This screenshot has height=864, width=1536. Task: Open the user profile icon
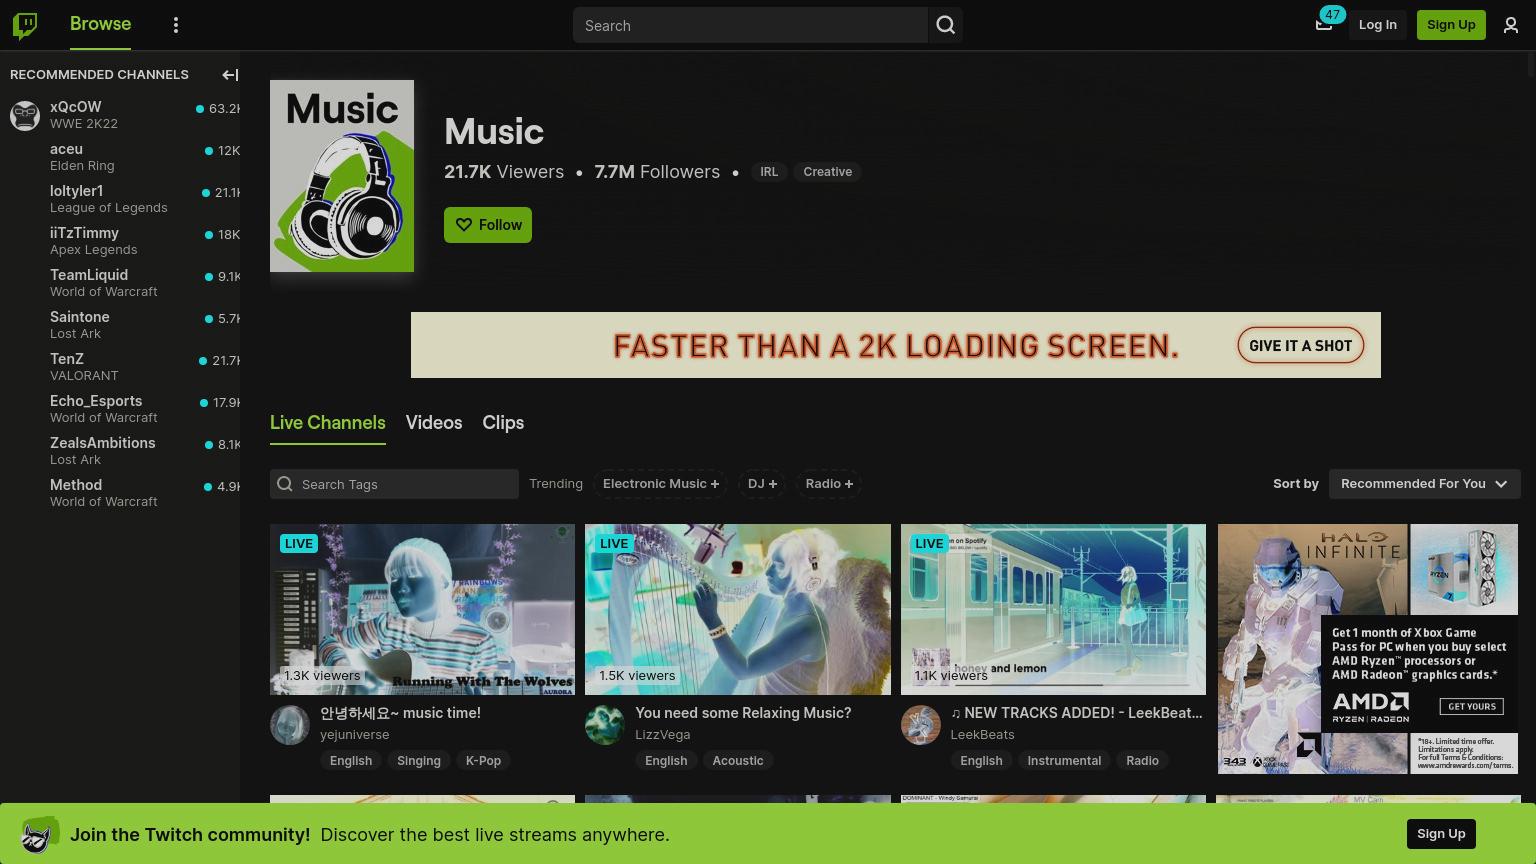point(1511,25)
